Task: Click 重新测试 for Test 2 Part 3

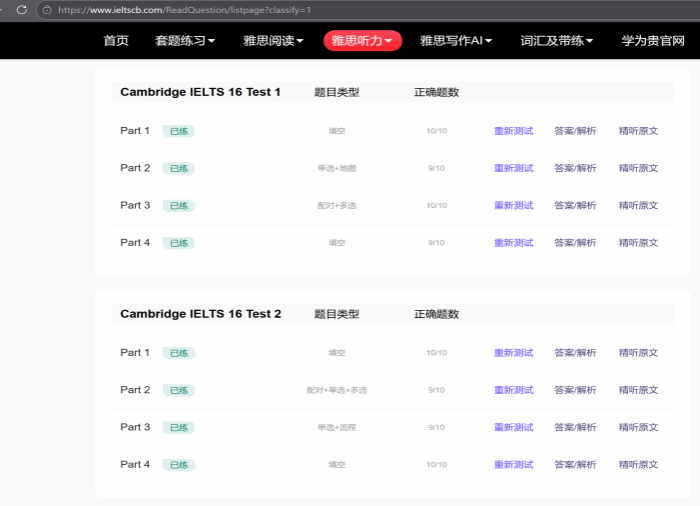Action: pos(513,427)
